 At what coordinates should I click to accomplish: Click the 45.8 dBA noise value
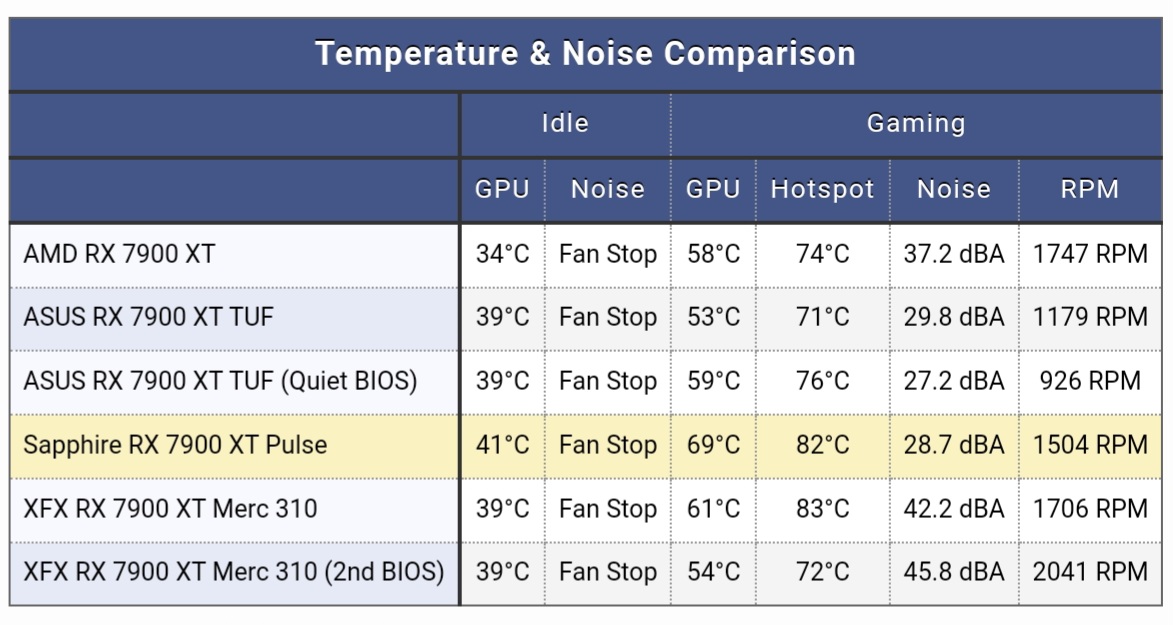tap(953, 572)
